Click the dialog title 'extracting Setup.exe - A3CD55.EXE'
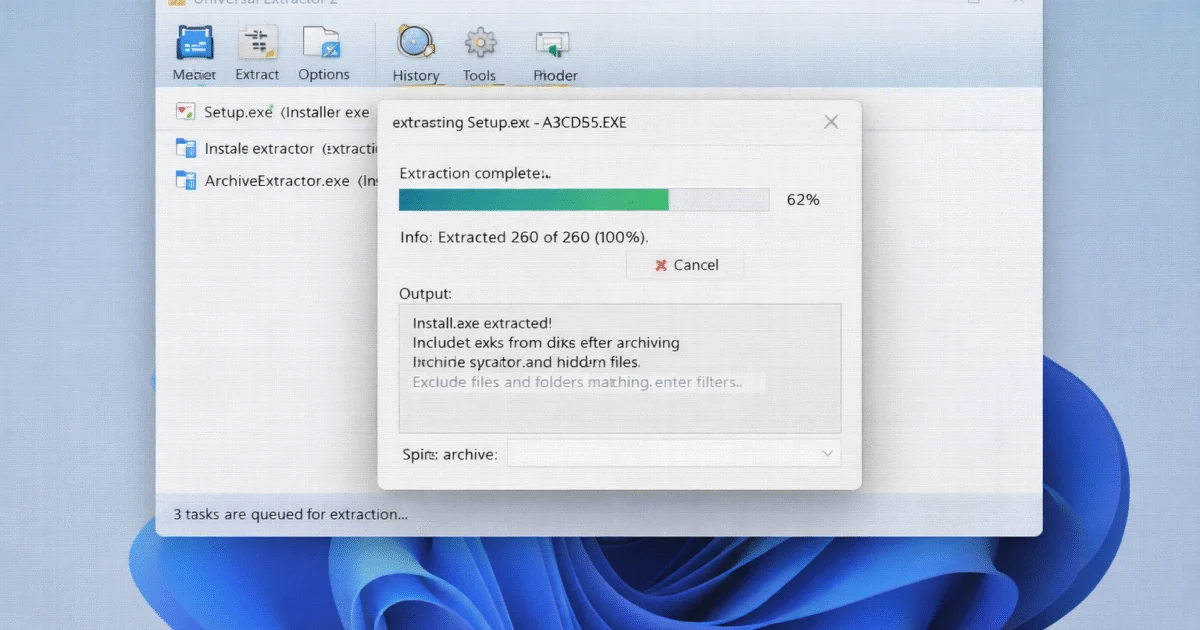The width and height of the screenshot is (1200, 630). [x=509, y=122]
